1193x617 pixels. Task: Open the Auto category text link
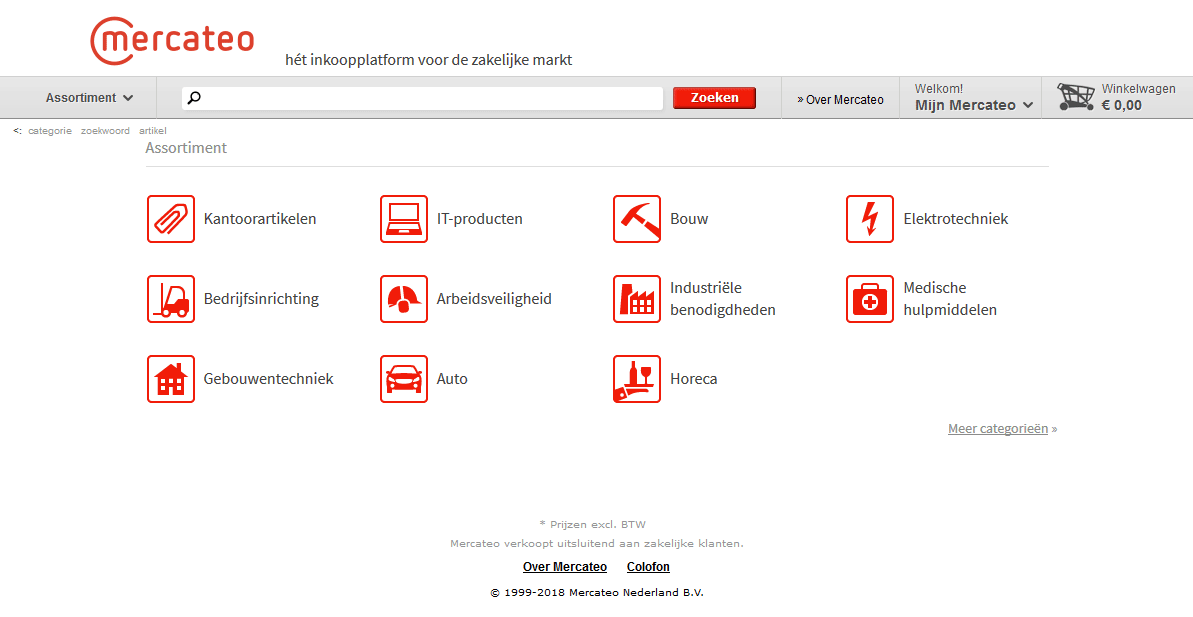[452, 379]
